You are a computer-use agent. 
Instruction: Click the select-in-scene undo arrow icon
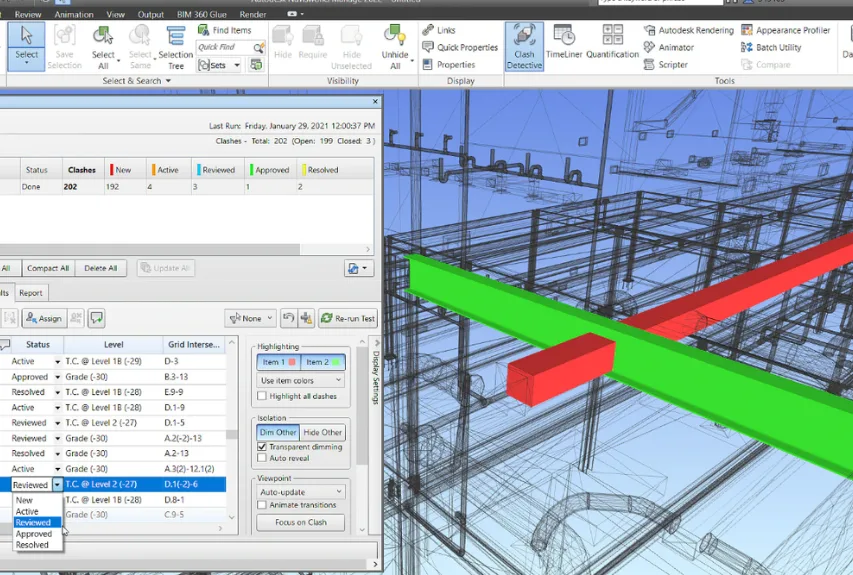pos(288,318)
